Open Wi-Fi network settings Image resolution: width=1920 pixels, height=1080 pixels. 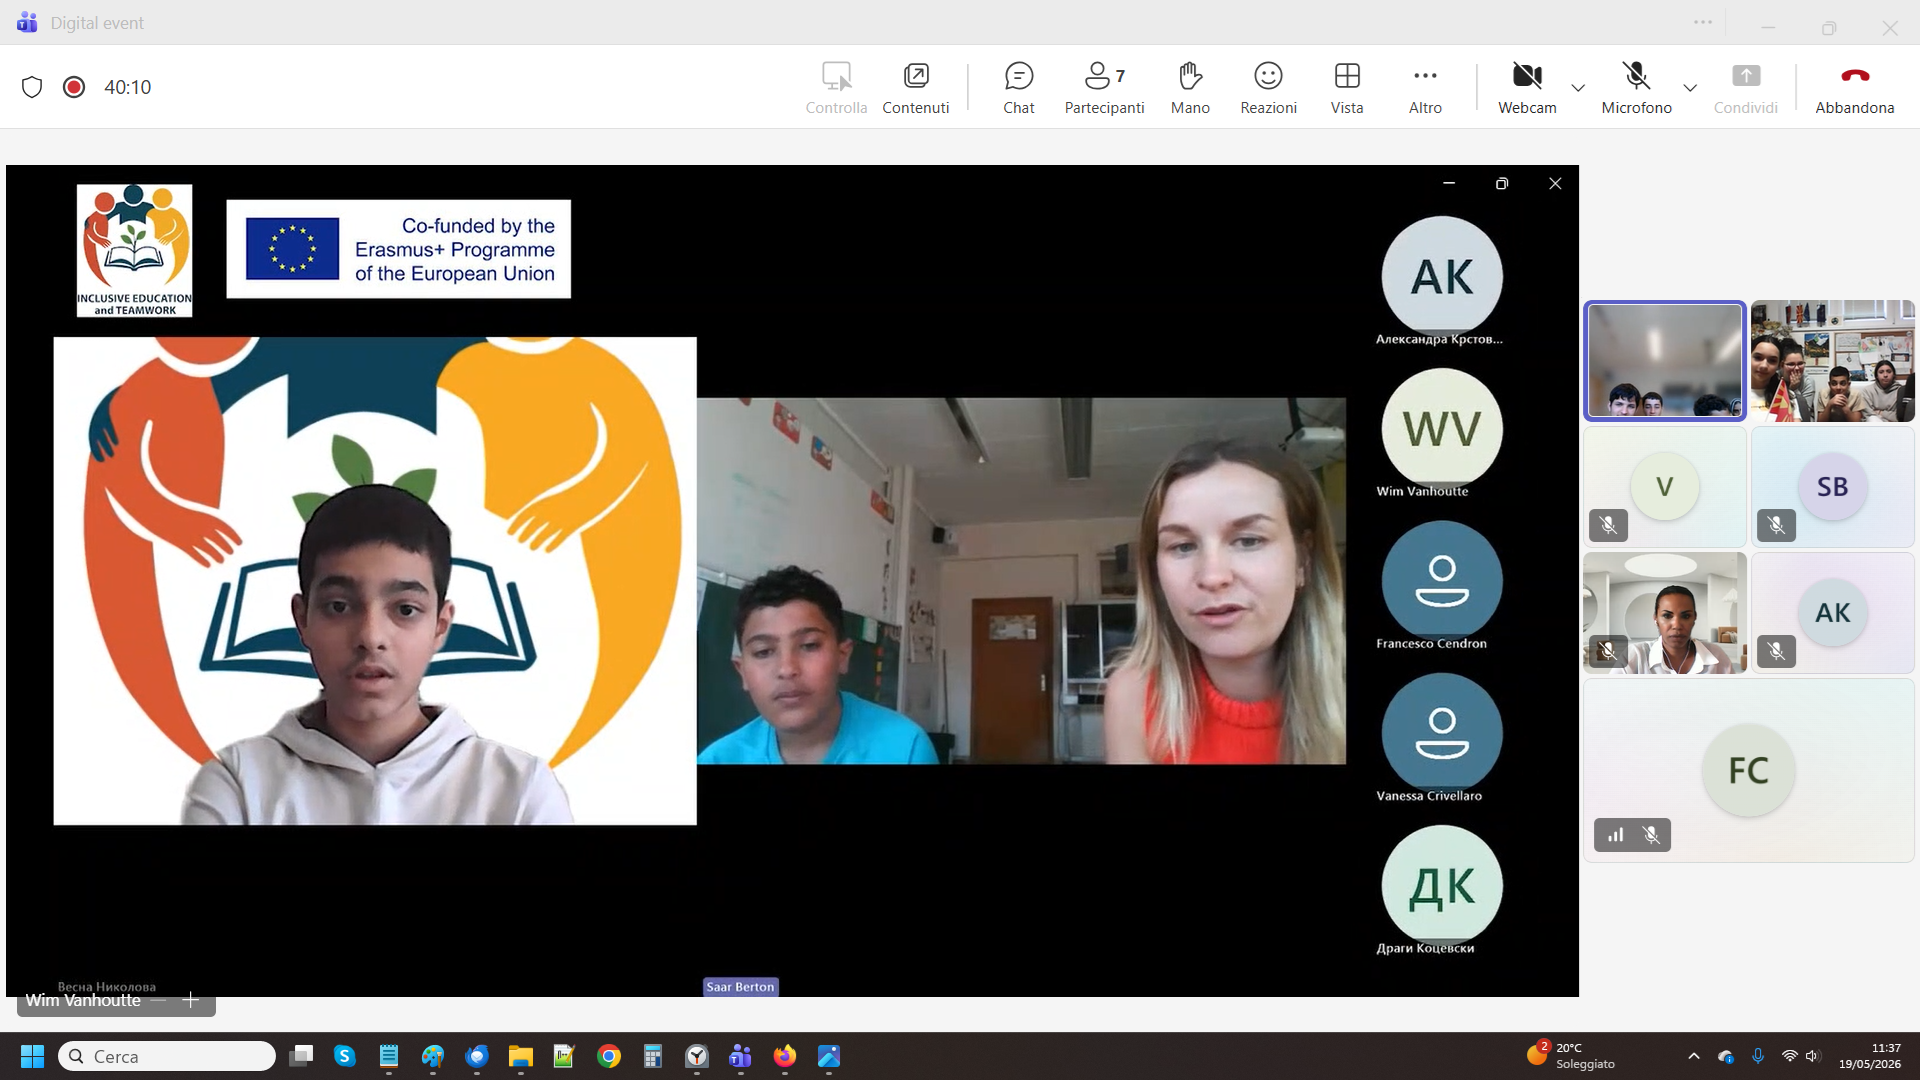1790,1056
